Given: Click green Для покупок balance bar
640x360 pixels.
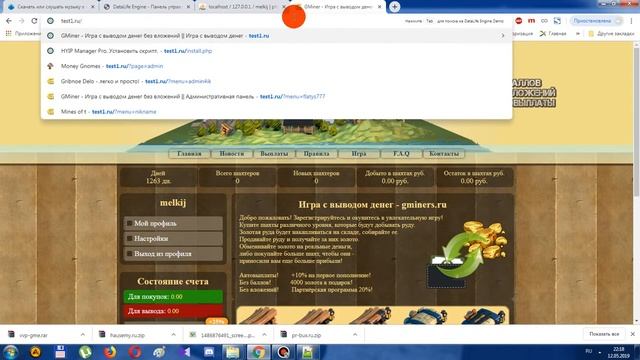Looking at the screenshot, I should [x=173, y=297].
